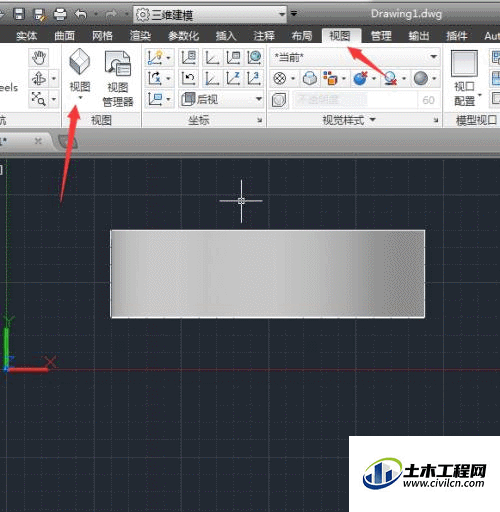Expand the Zoom tool dropdown arrow

coord(54,99)
